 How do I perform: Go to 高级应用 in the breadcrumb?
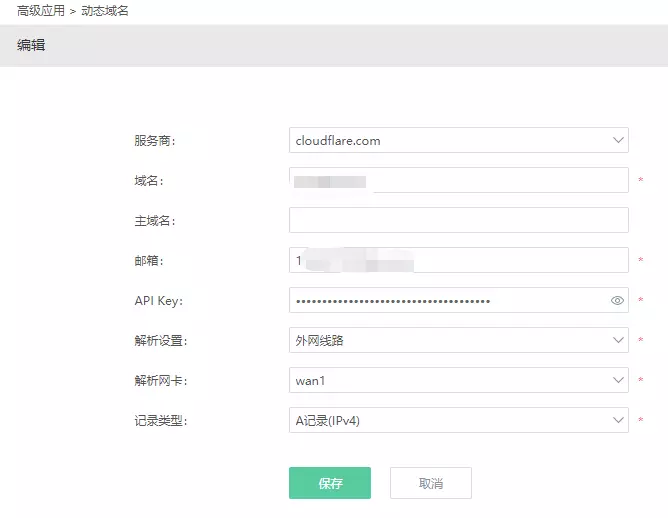click(40, 11)
